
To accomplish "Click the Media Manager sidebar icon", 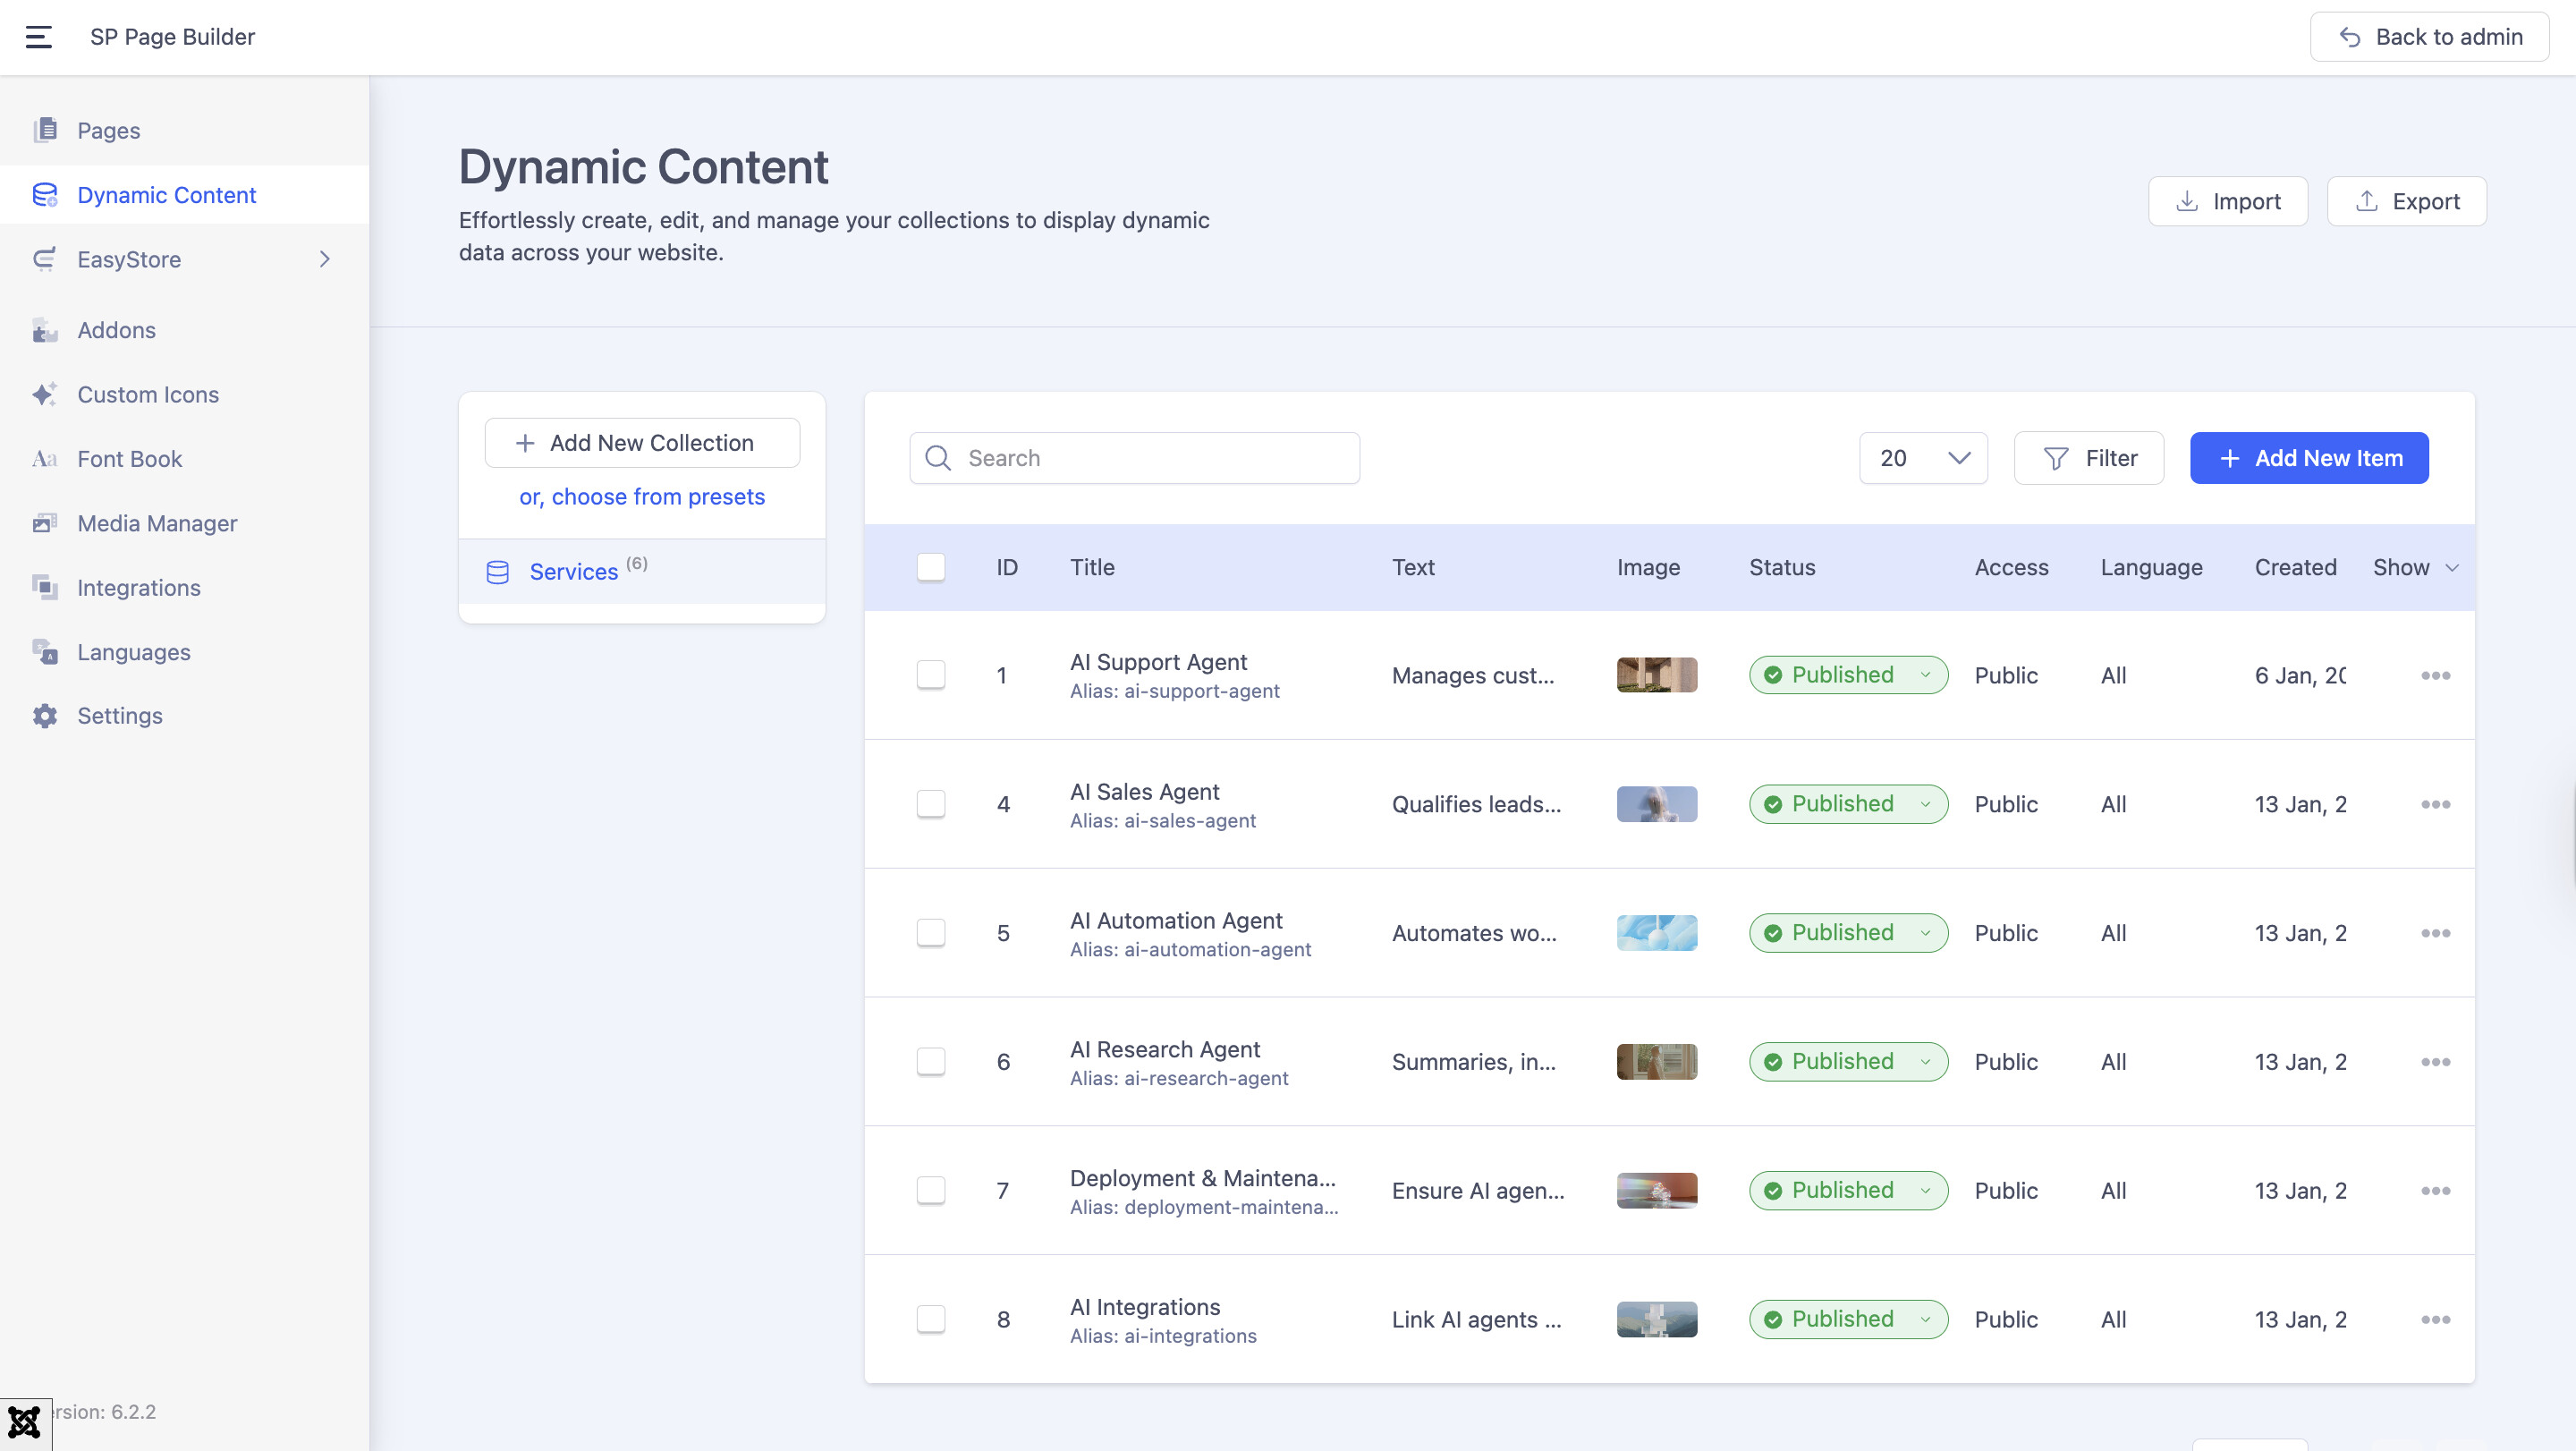I will (x=44, y=524).
